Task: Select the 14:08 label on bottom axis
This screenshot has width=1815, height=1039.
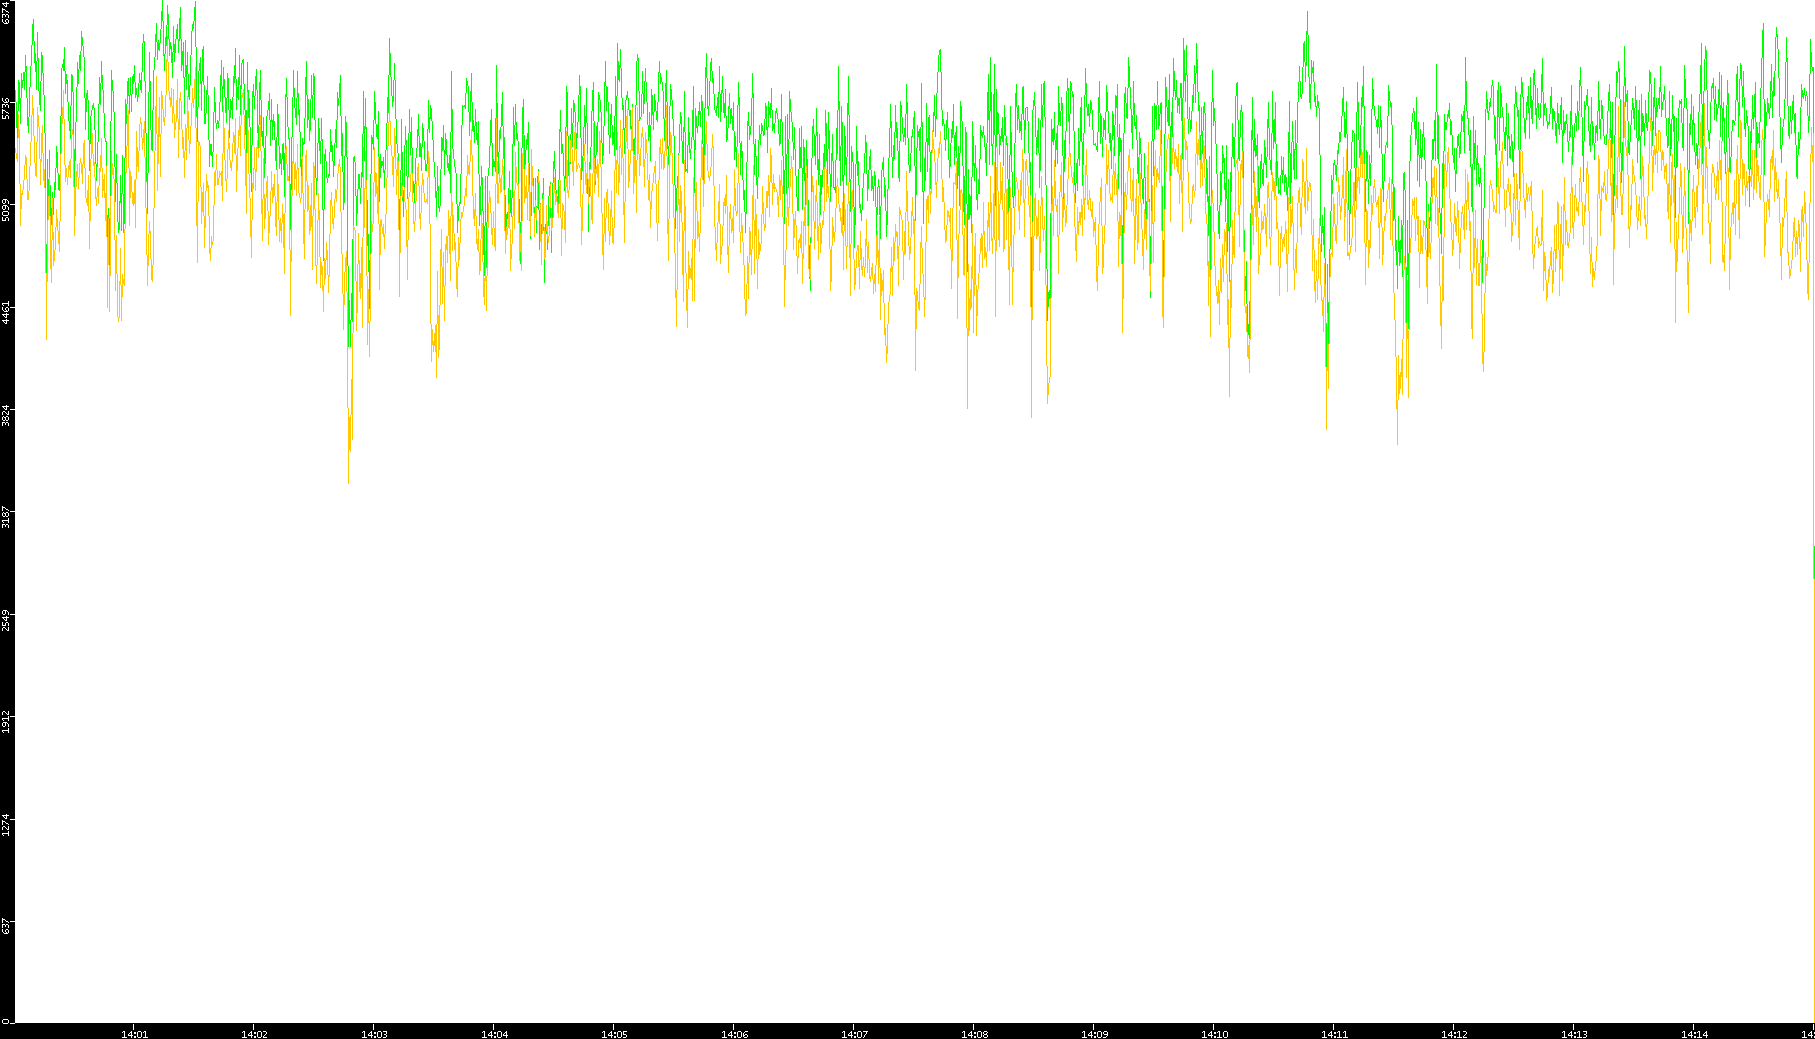Action: tap(974, 1033)
